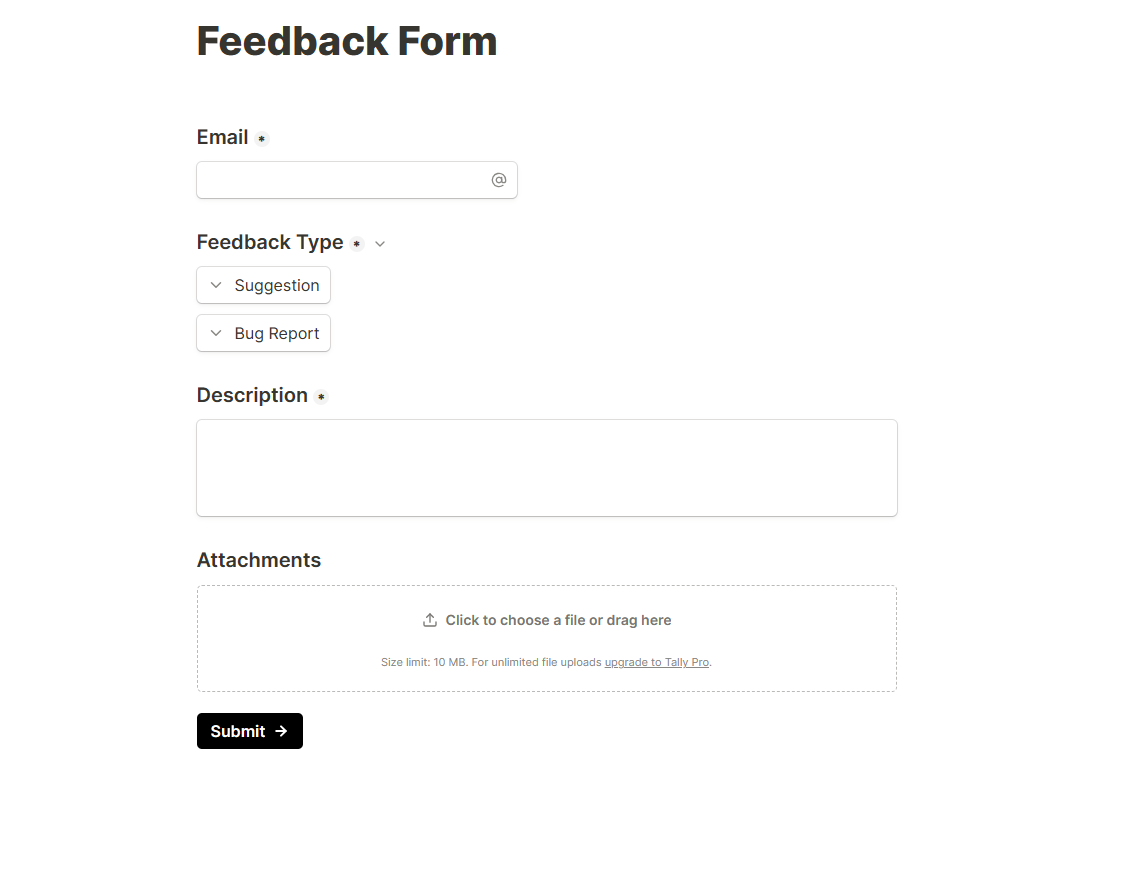1127x881 pixels.
Task: Choose the Bug Report feedback type
Action: pyautogui.click(x=276, y=333)
